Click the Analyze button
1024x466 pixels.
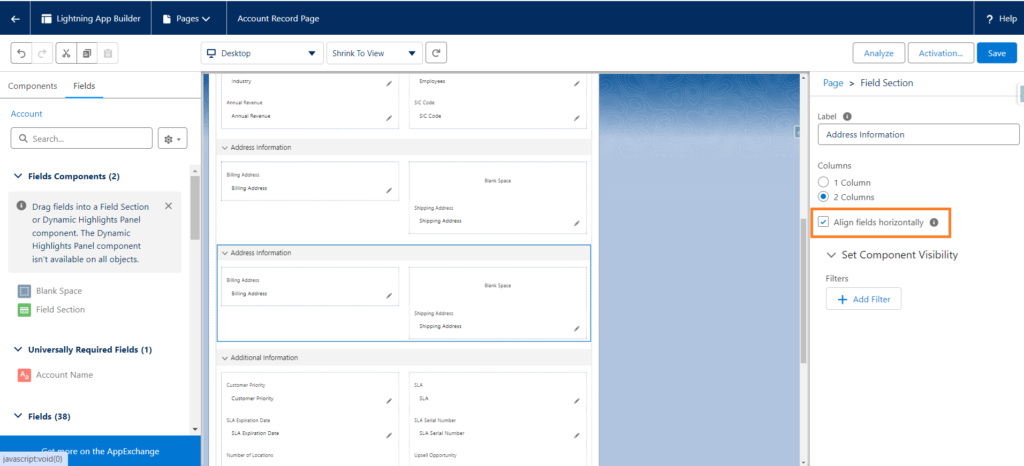[878, 53]
